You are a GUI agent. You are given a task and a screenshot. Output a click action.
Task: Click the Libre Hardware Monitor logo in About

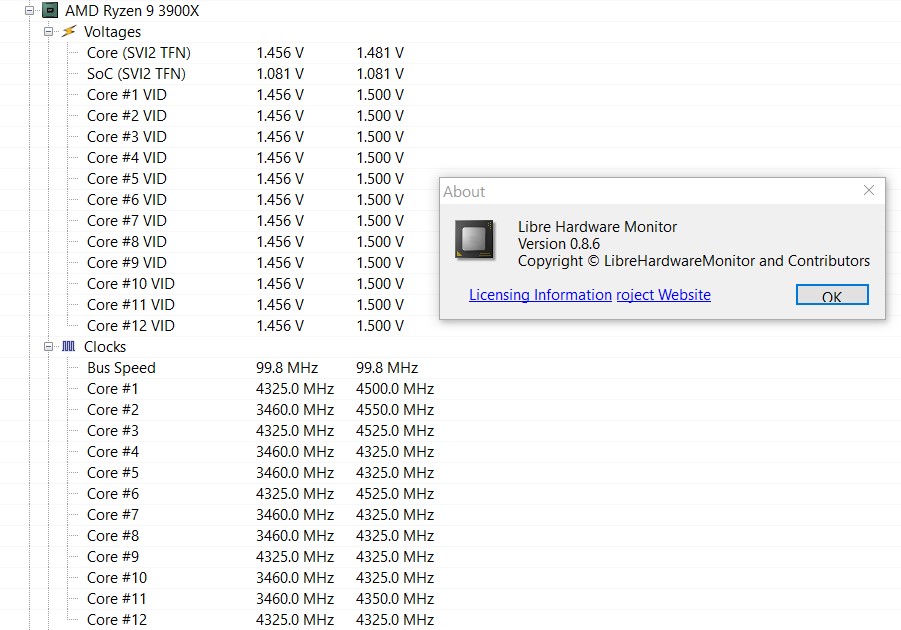point(475,239)
